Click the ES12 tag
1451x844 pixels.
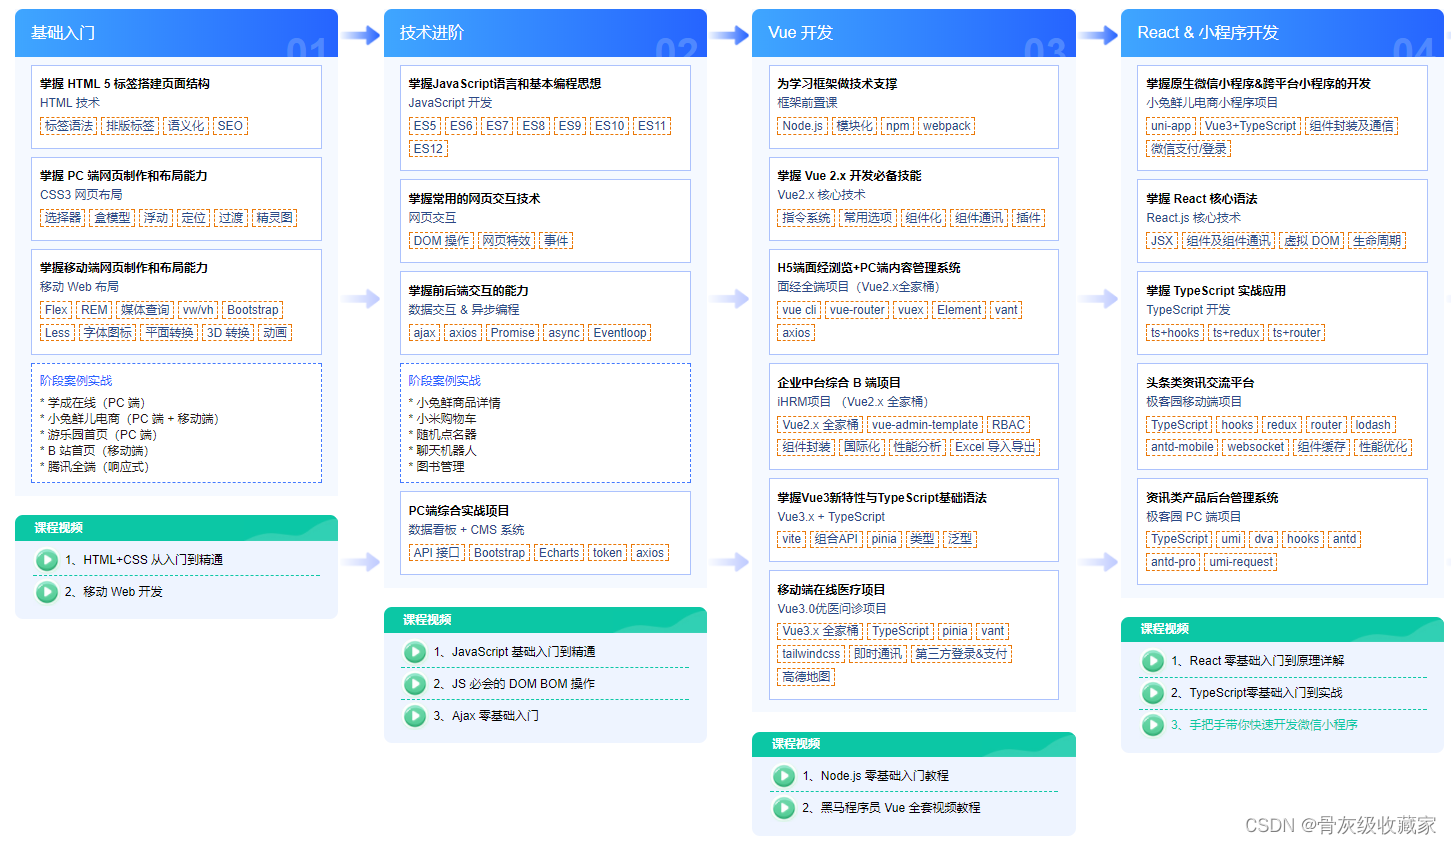pos(428,149)
